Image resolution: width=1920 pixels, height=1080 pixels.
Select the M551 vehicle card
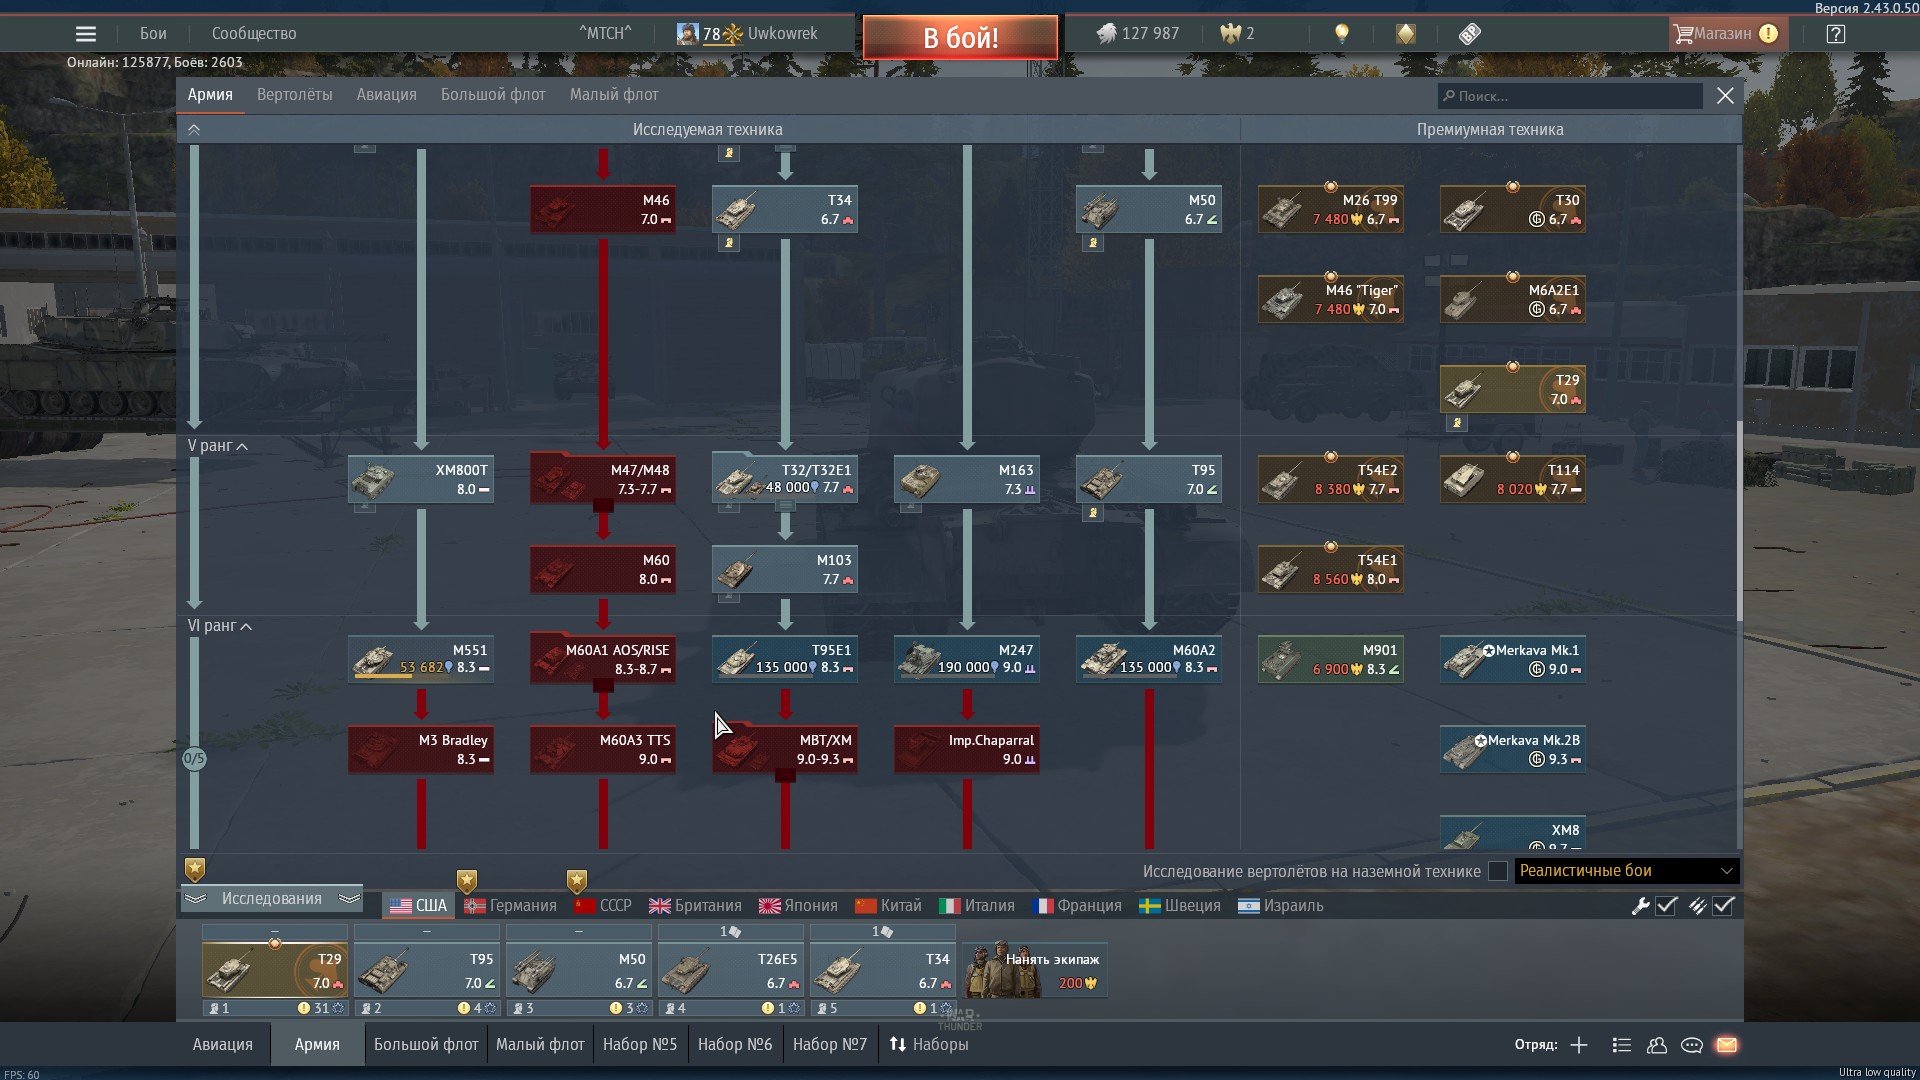point(421,660)
